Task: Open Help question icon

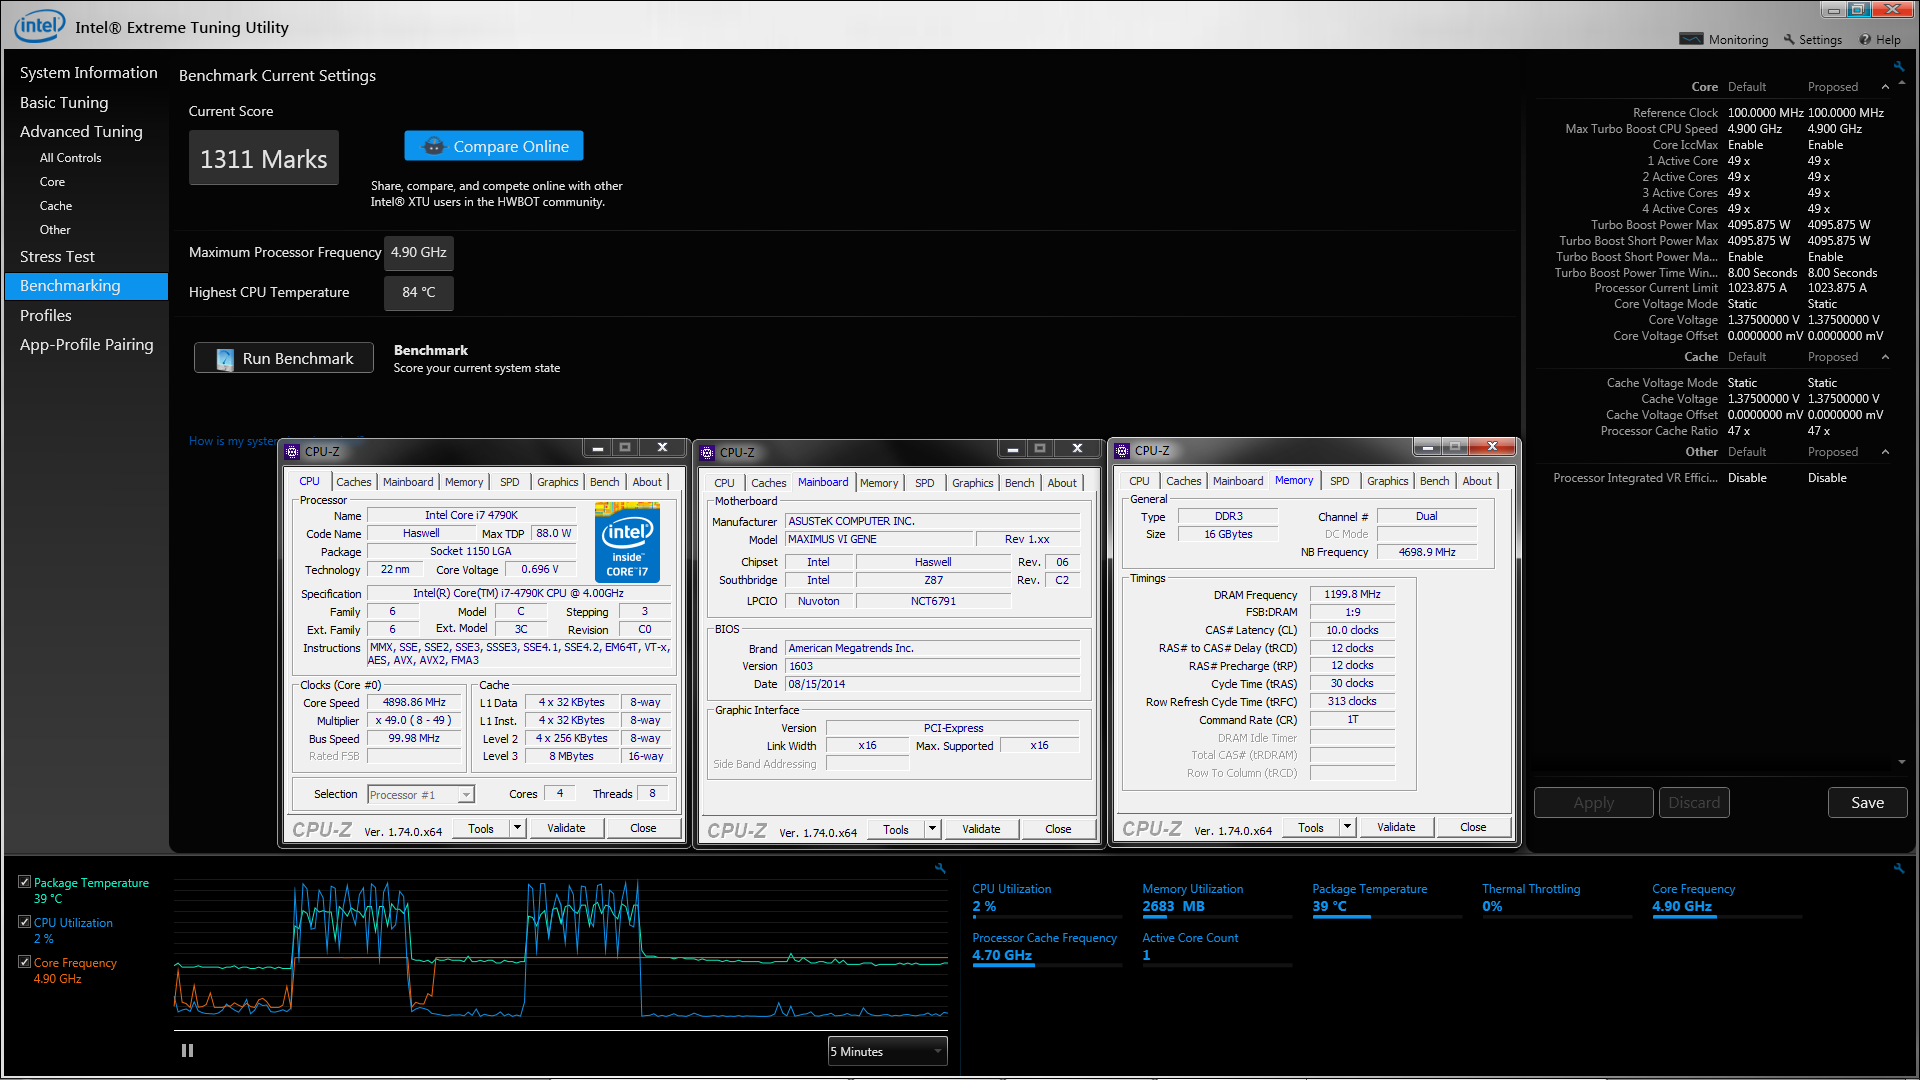Action: tap(1865, 40)
